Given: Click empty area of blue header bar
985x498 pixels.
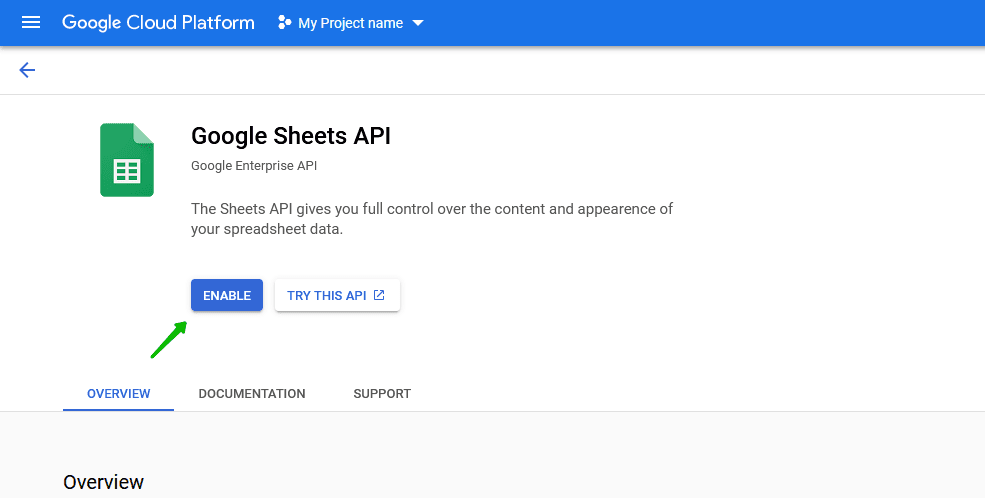Looking at the screenshot, I should 700,22.
